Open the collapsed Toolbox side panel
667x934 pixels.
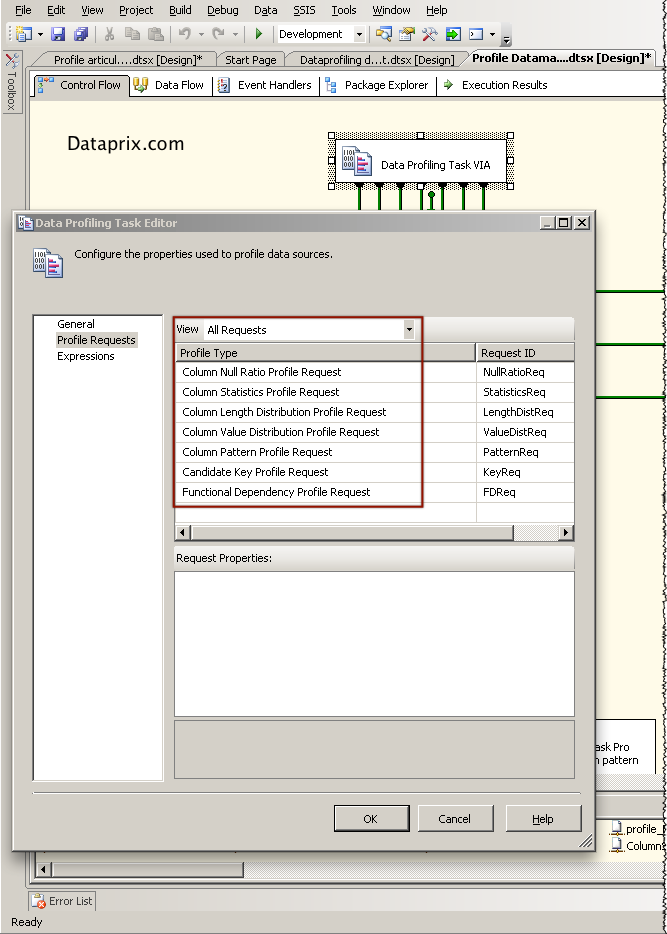(x=12, y=82)
